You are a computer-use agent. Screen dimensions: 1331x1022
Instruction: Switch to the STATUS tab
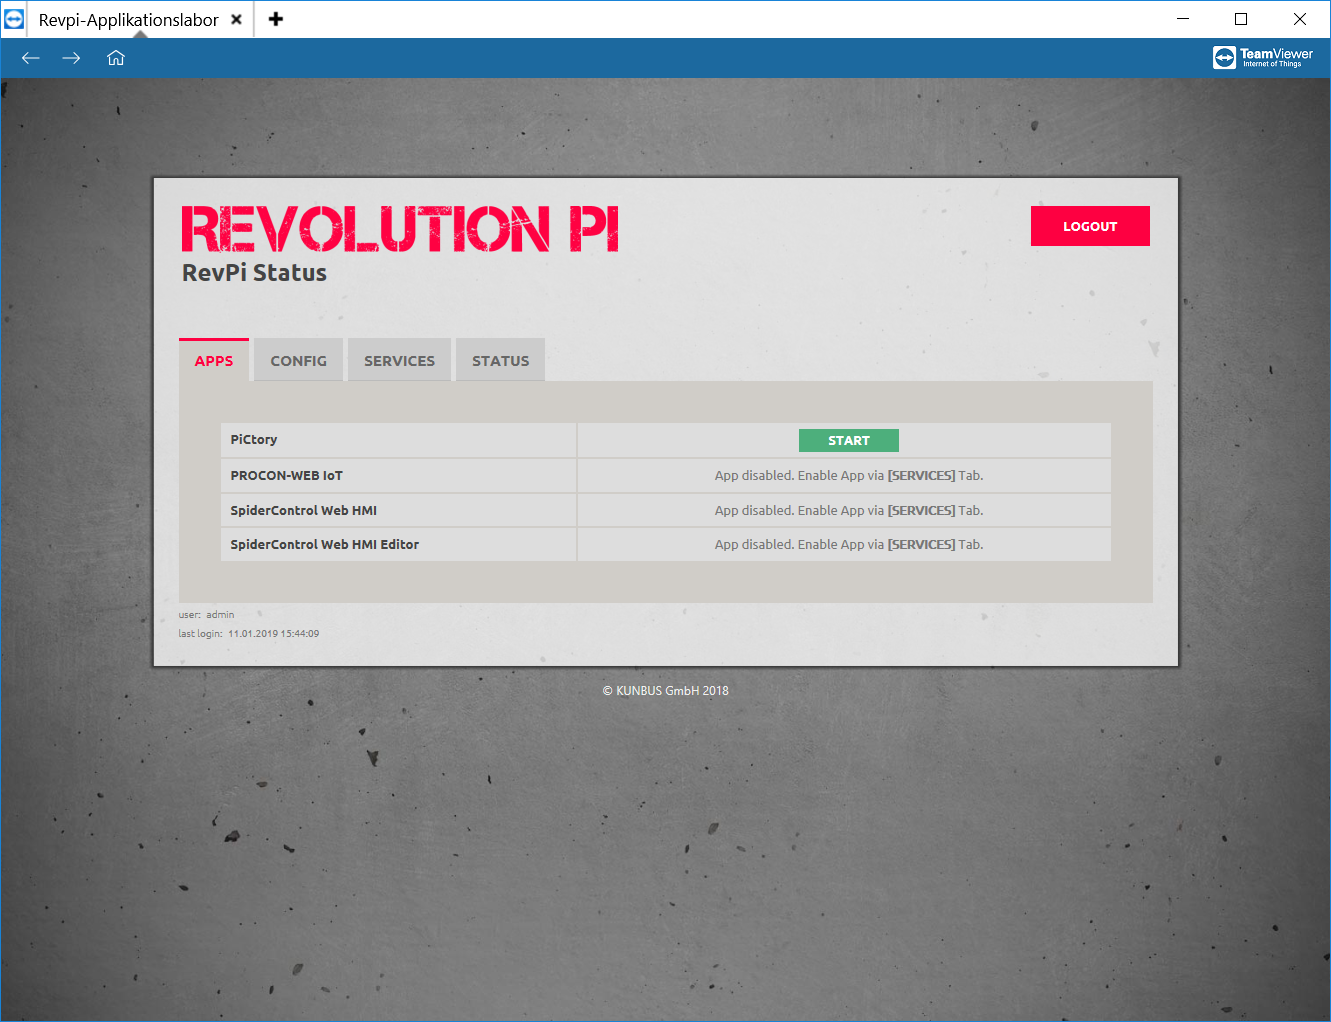500,360
